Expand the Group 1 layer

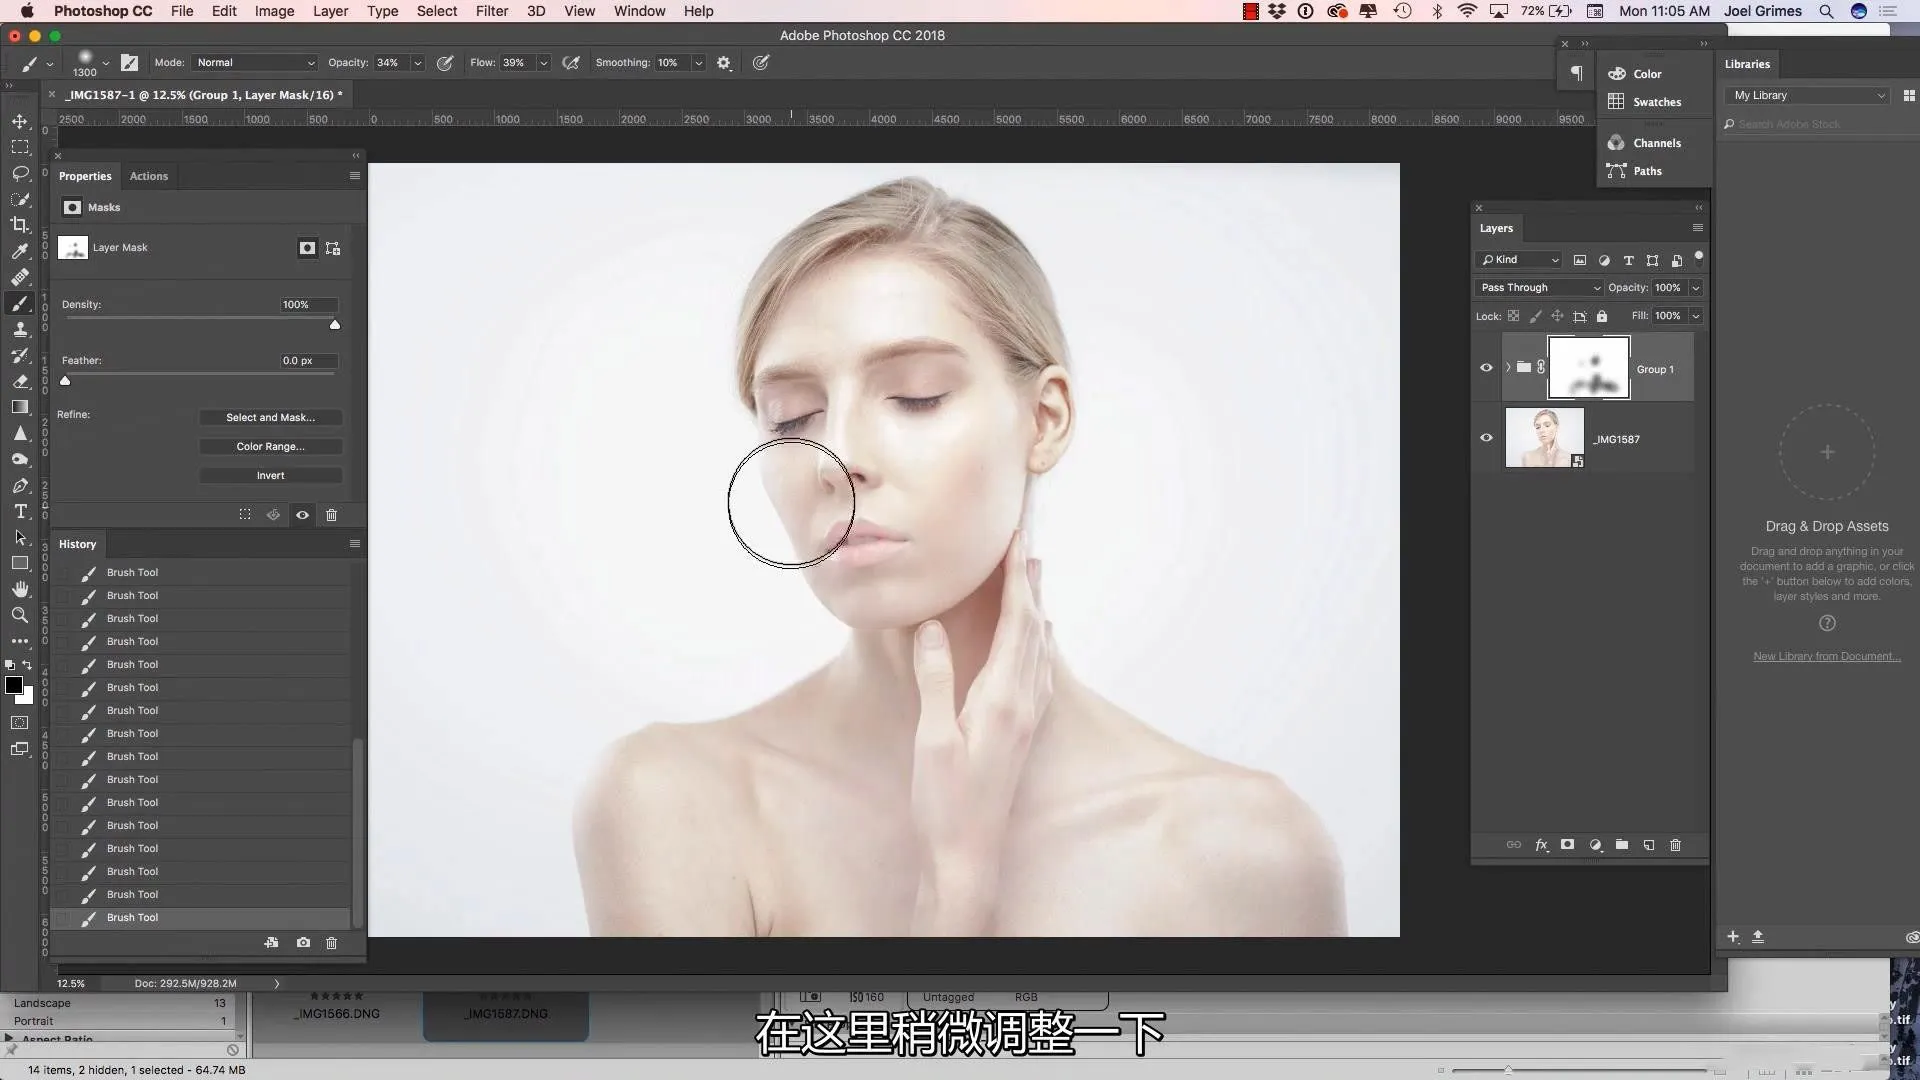click(1507, 368)
